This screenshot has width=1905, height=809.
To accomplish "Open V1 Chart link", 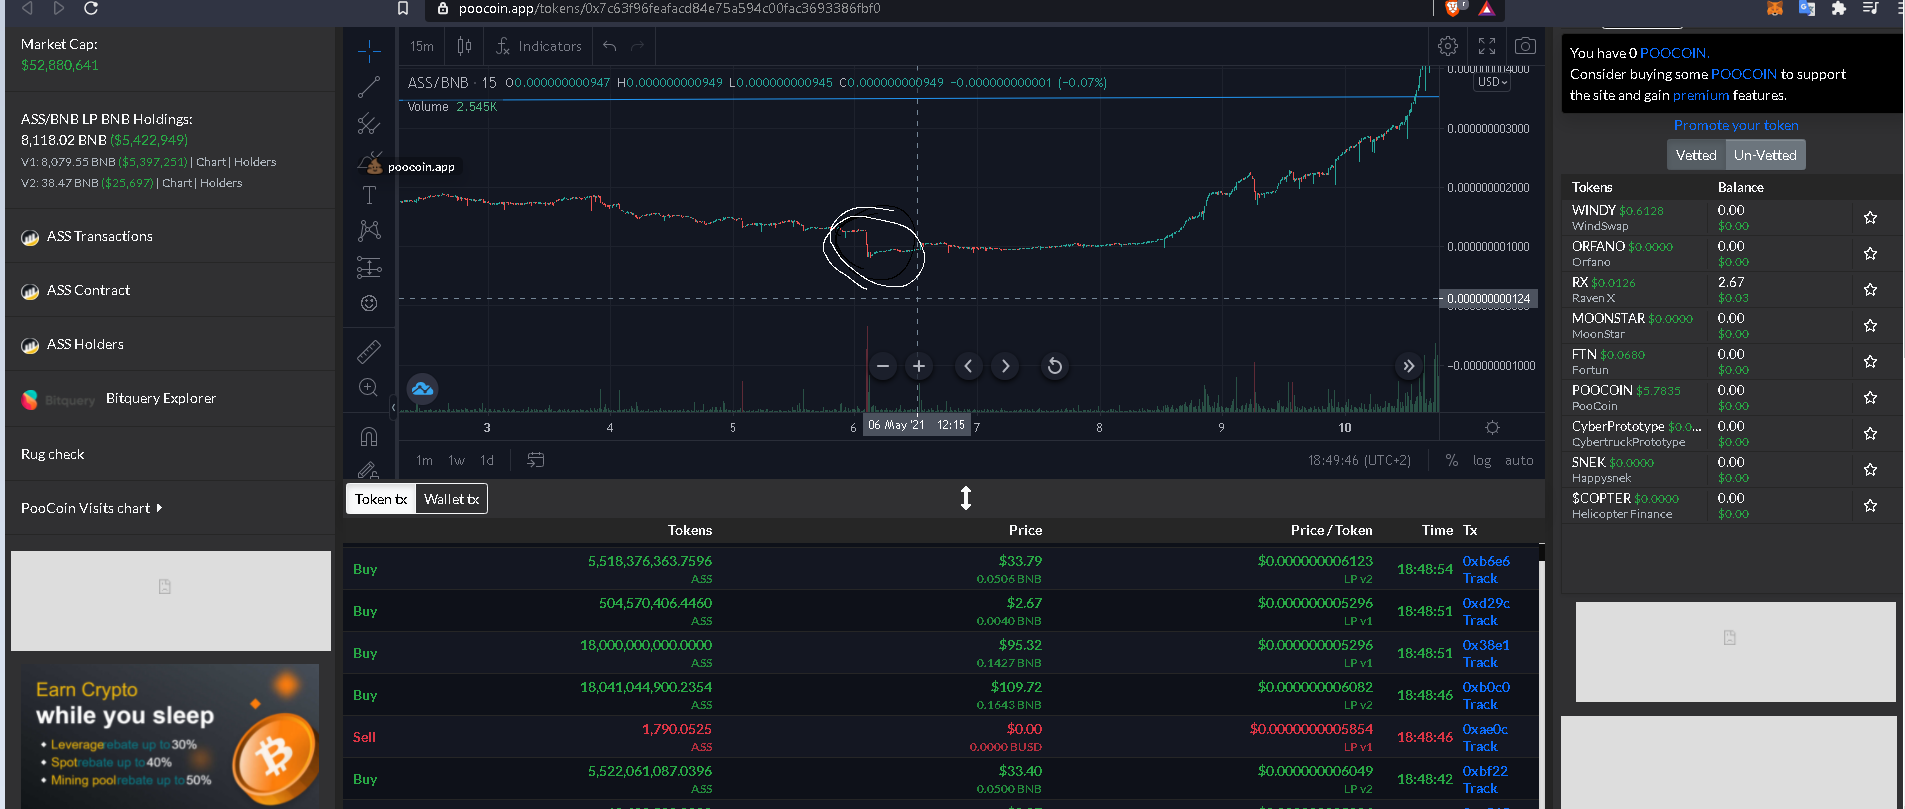I will coord(211,162).
